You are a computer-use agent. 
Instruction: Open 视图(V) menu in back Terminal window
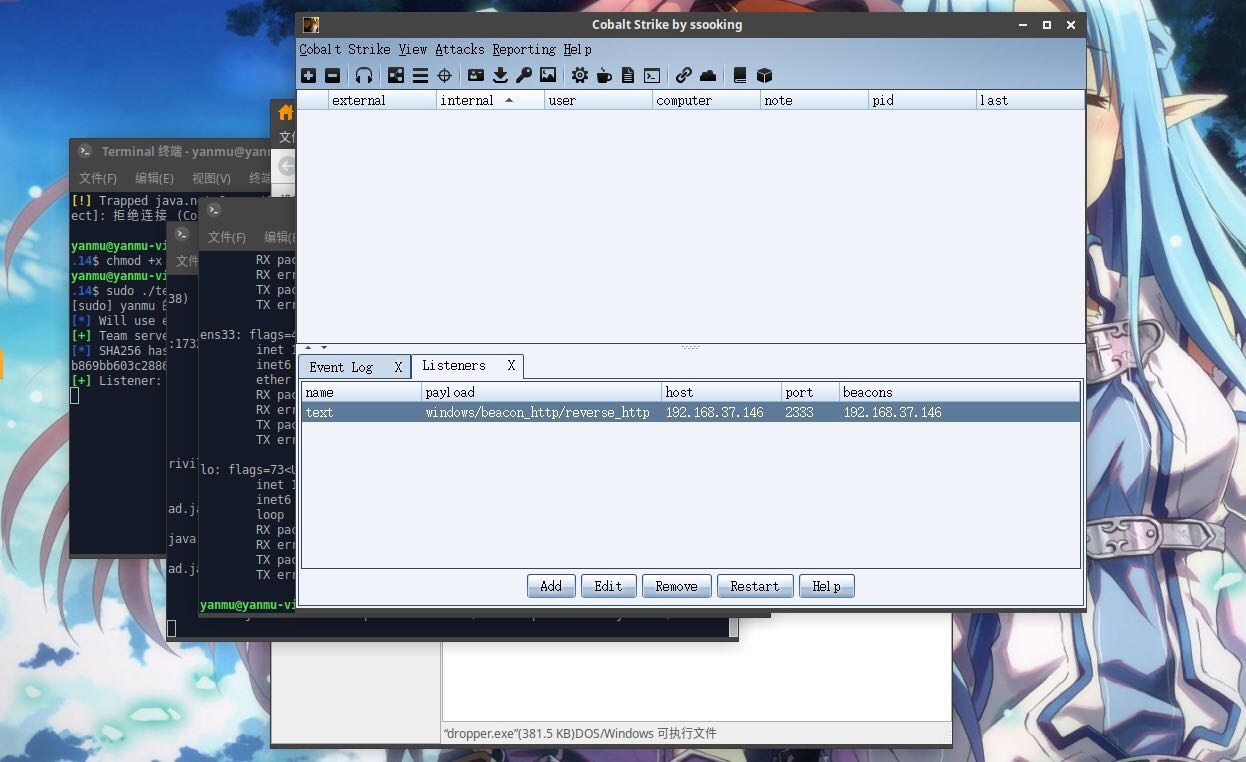[211, 178]
